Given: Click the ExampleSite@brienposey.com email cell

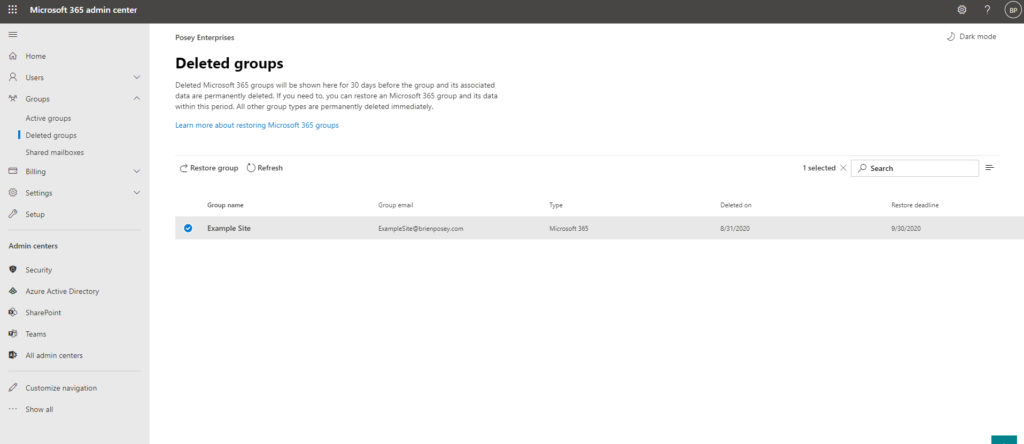Looking at the screenshot, I should point(421,229).
